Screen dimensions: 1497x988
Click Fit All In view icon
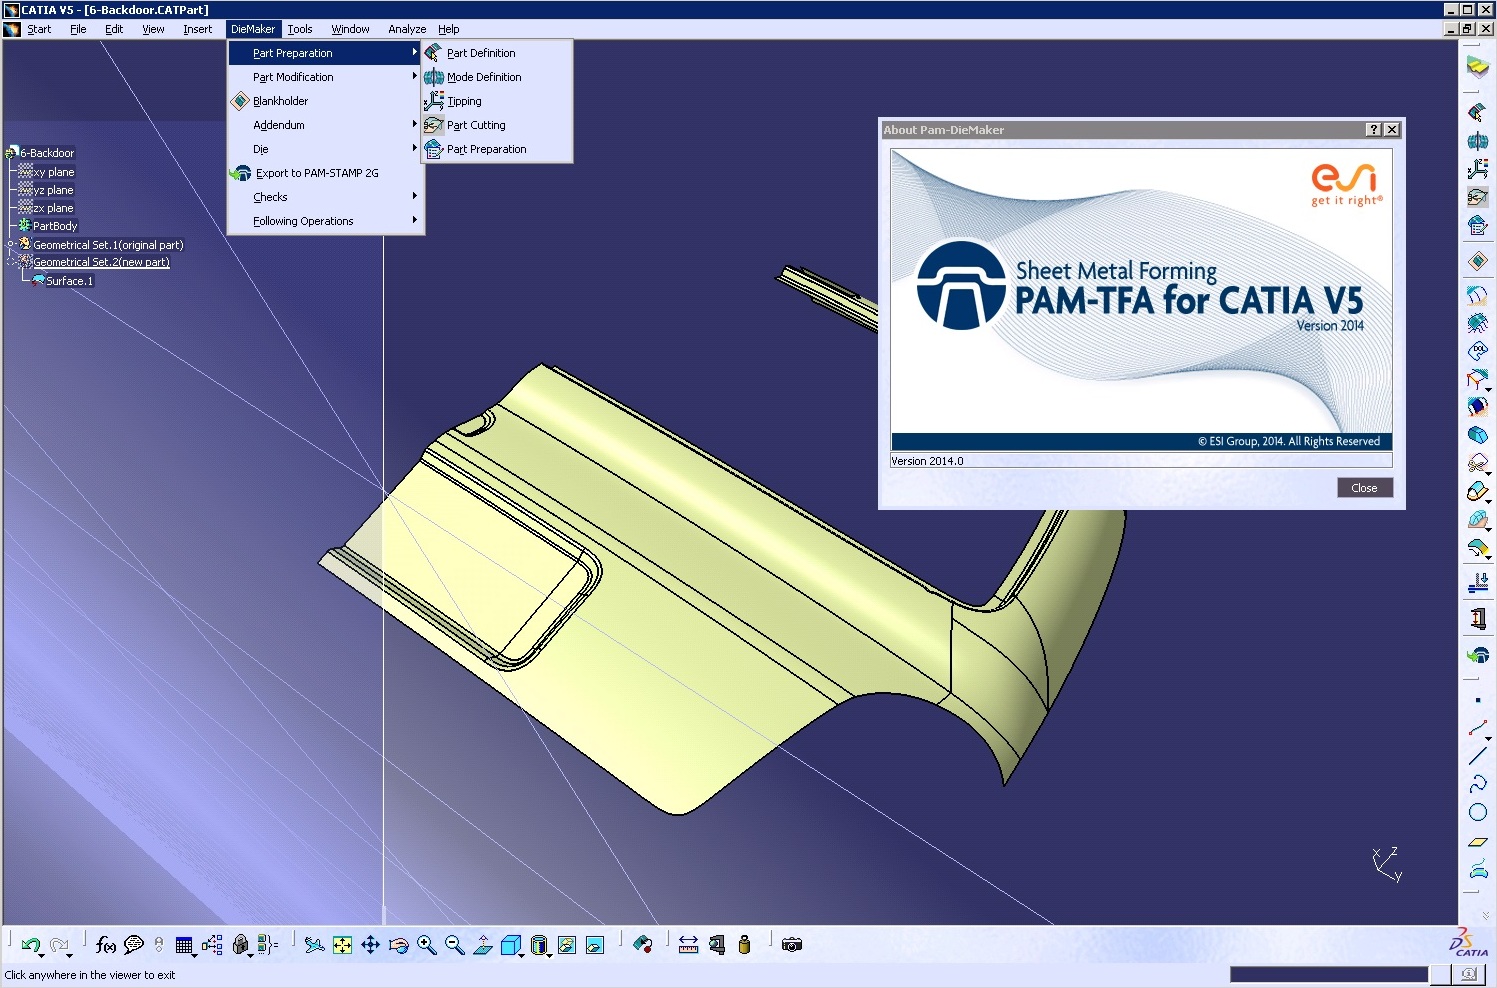point(342,944)
